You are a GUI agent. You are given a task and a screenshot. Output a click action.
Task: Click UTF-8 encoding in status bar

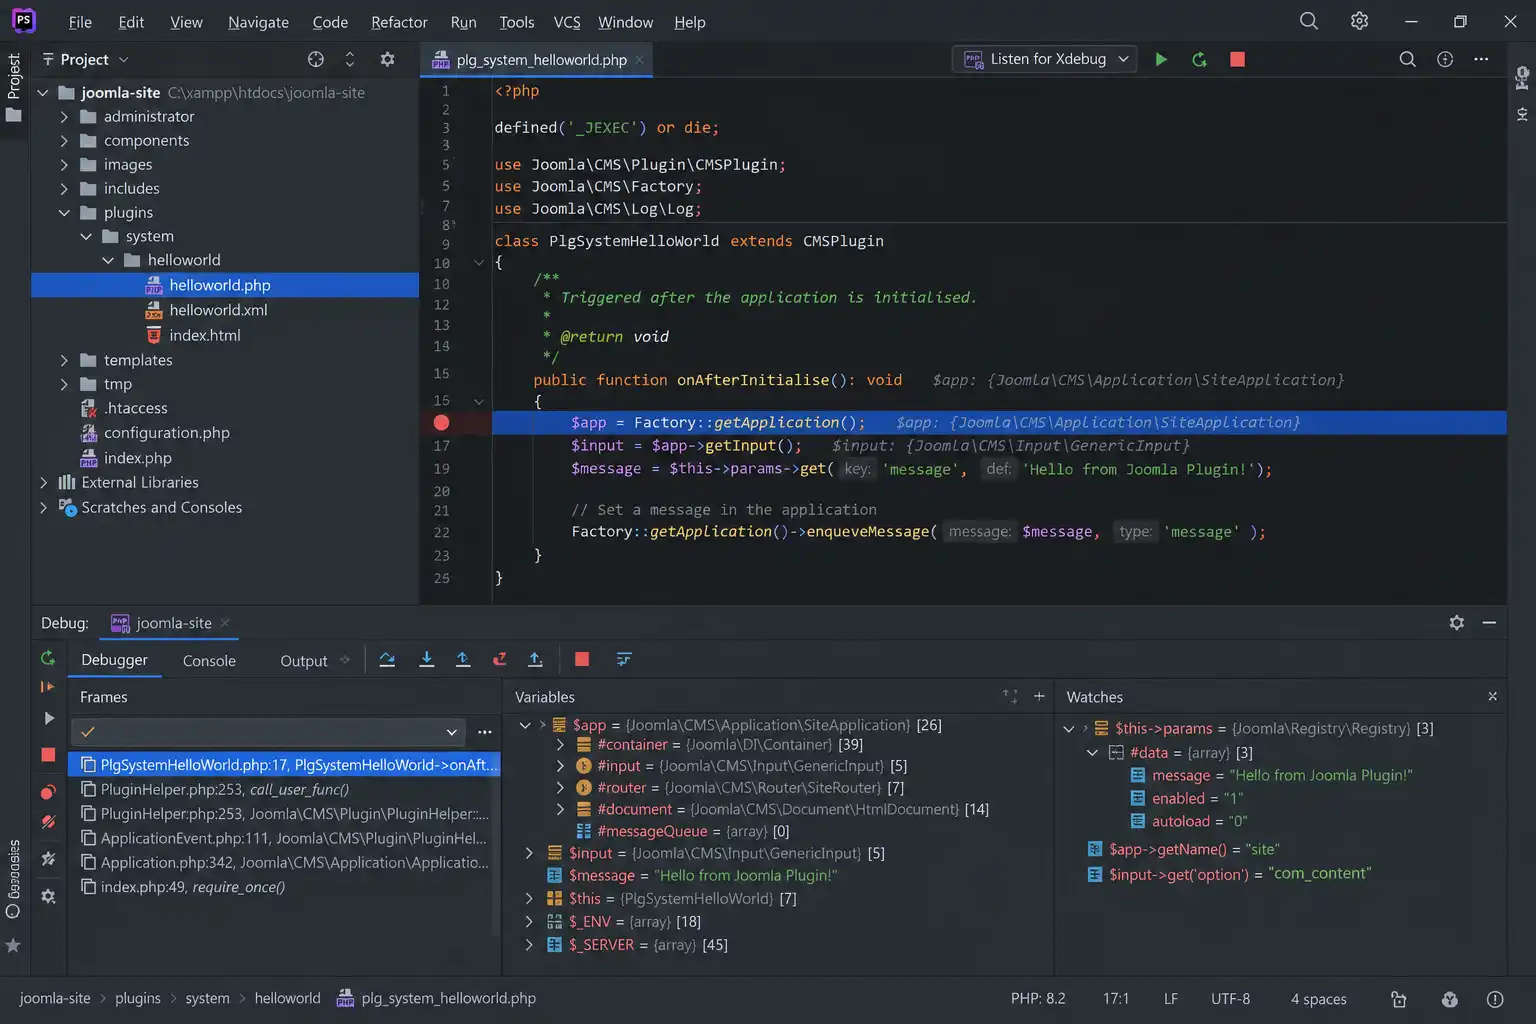pos(1230,998)
